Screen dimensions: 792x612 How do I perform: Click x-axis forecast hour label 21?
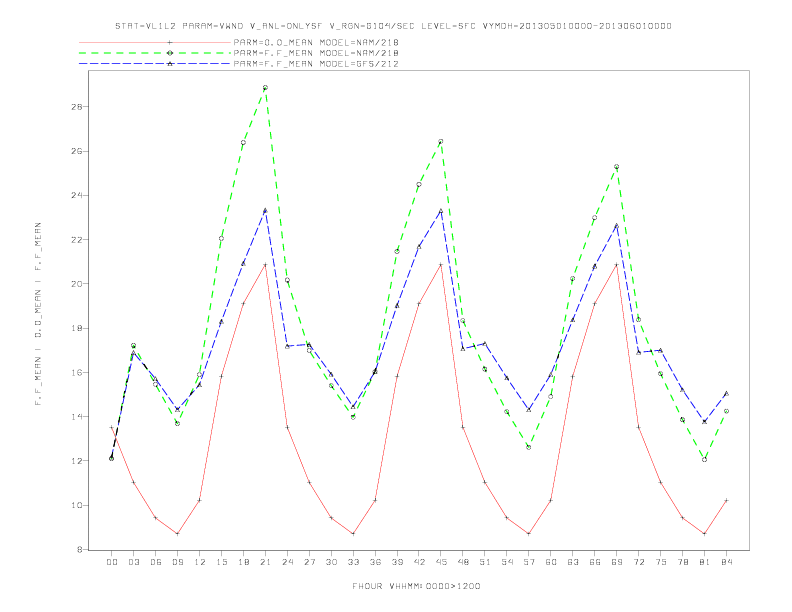pos(265,562)
